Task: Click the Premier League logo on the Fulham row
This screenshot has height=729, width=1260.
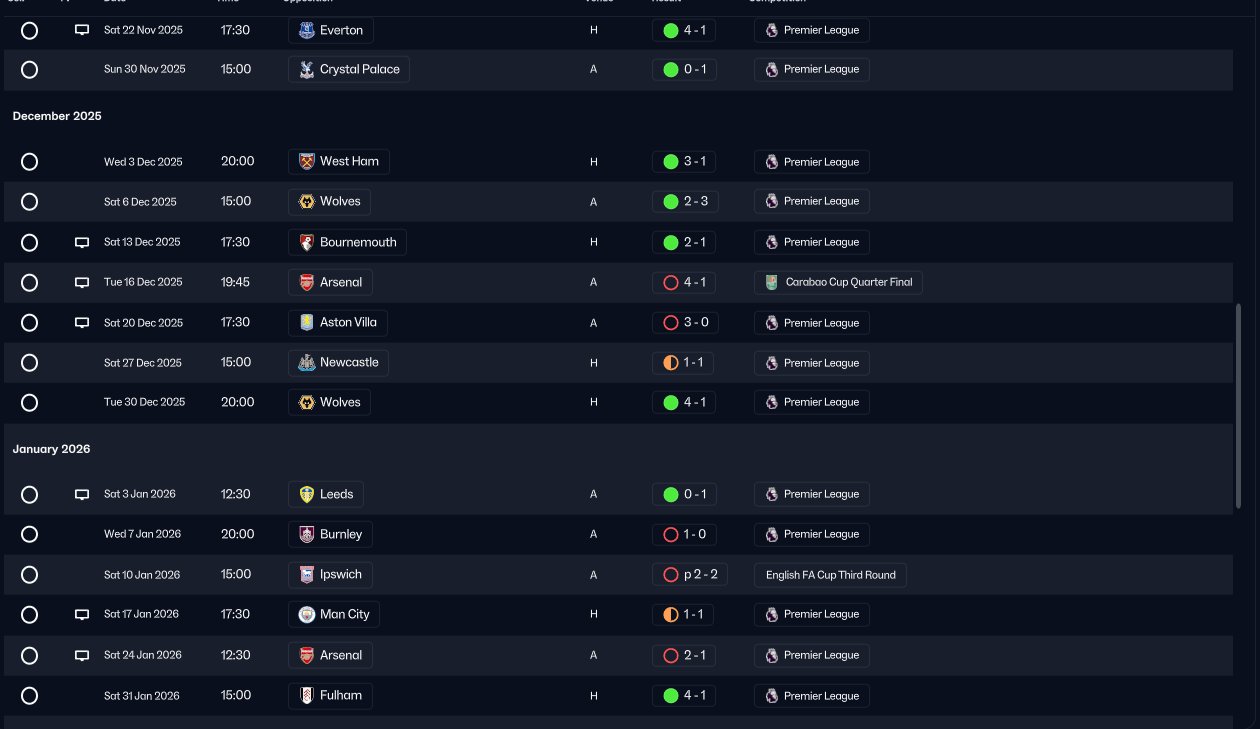Action: click(x=772, y=695)
